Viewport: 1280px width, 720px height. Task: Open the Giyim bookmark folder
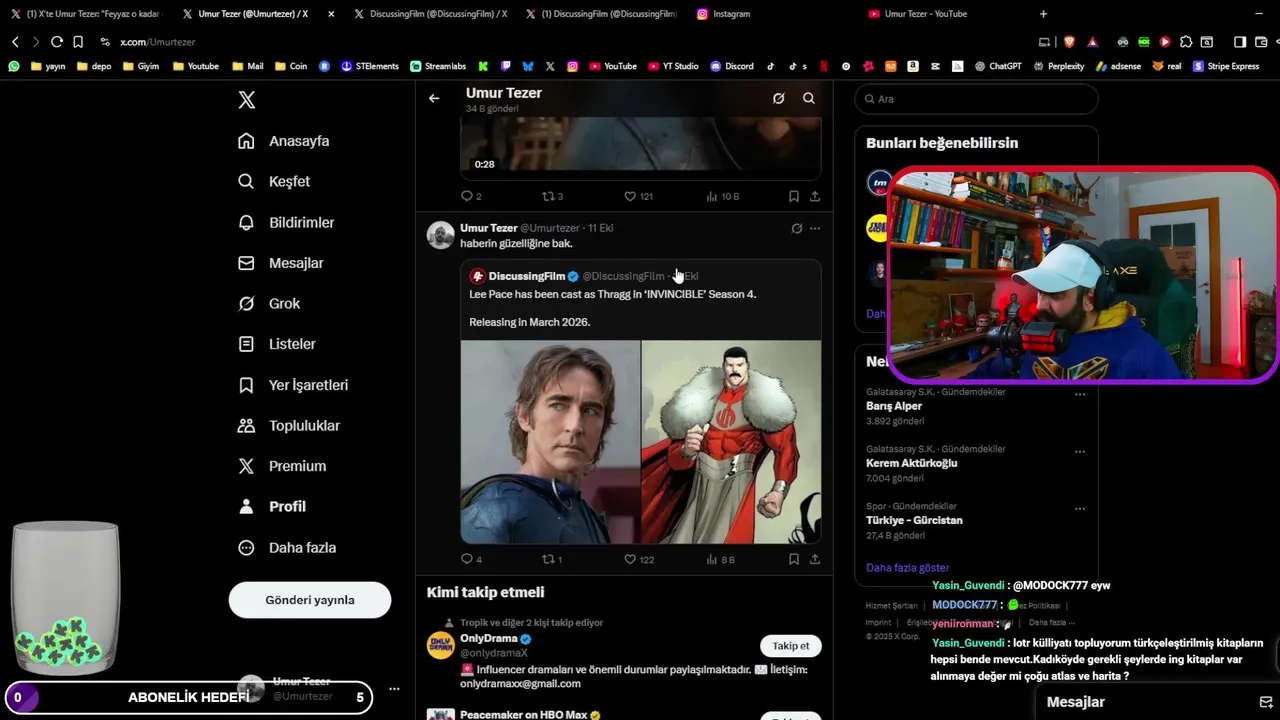coord(141,66)
